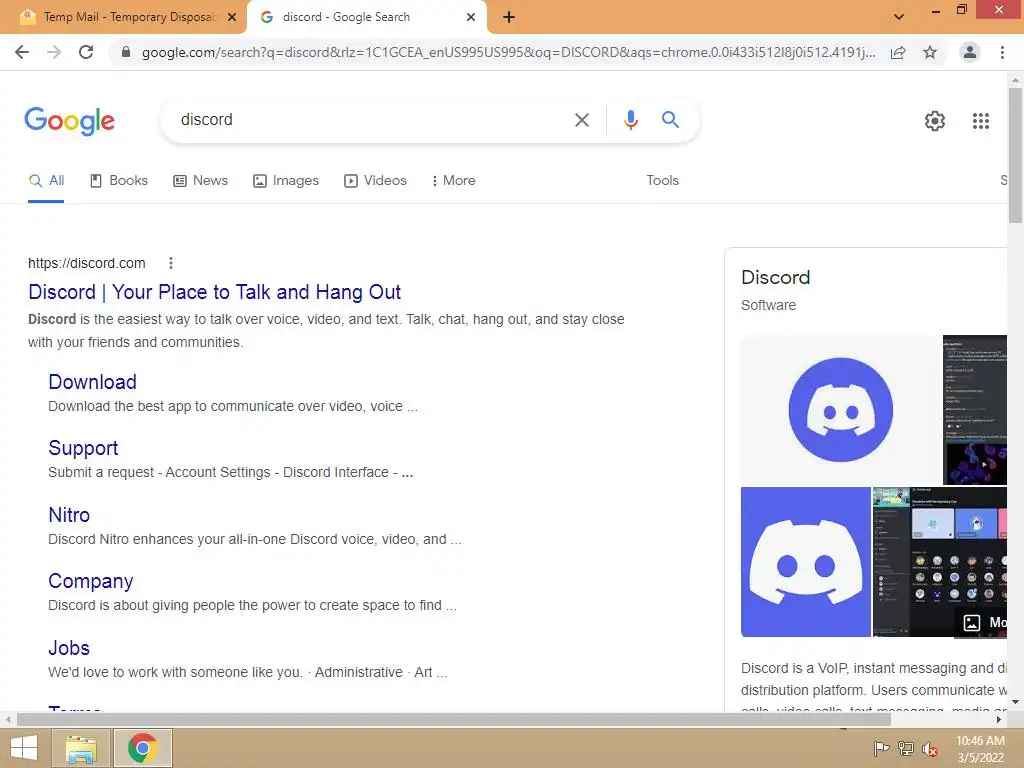Click the Chrome taskbar icon
This screenshot has width=1024, height=768.
click(143, 748)
